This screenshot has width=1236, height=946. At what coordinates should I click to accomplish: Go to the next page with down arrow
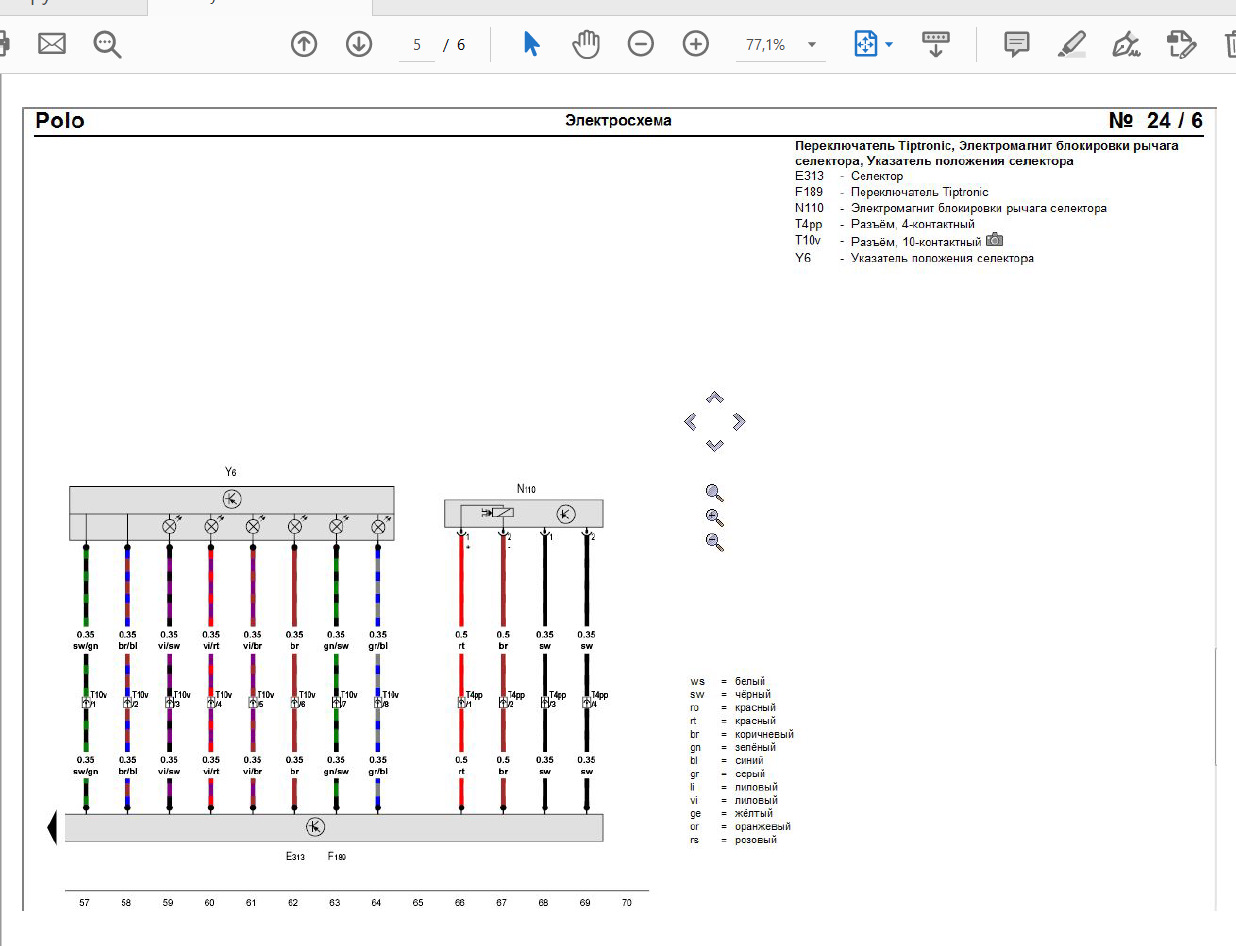click(358, 44)
